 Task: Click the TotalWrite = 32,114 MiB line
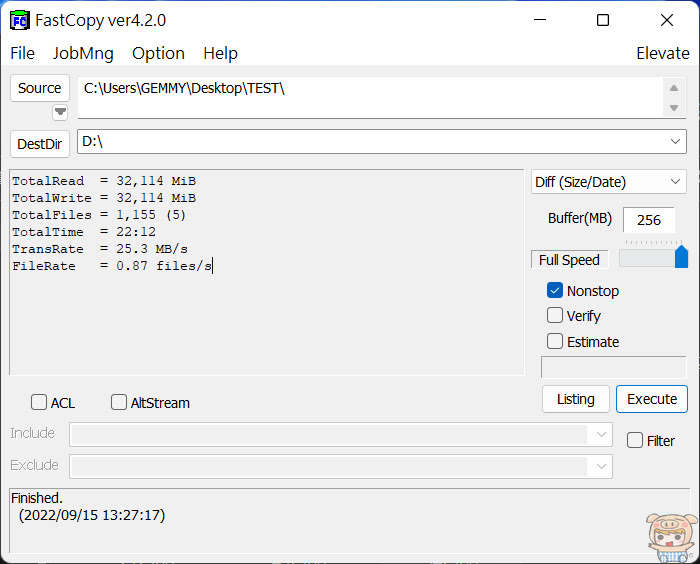coord(104,198)
